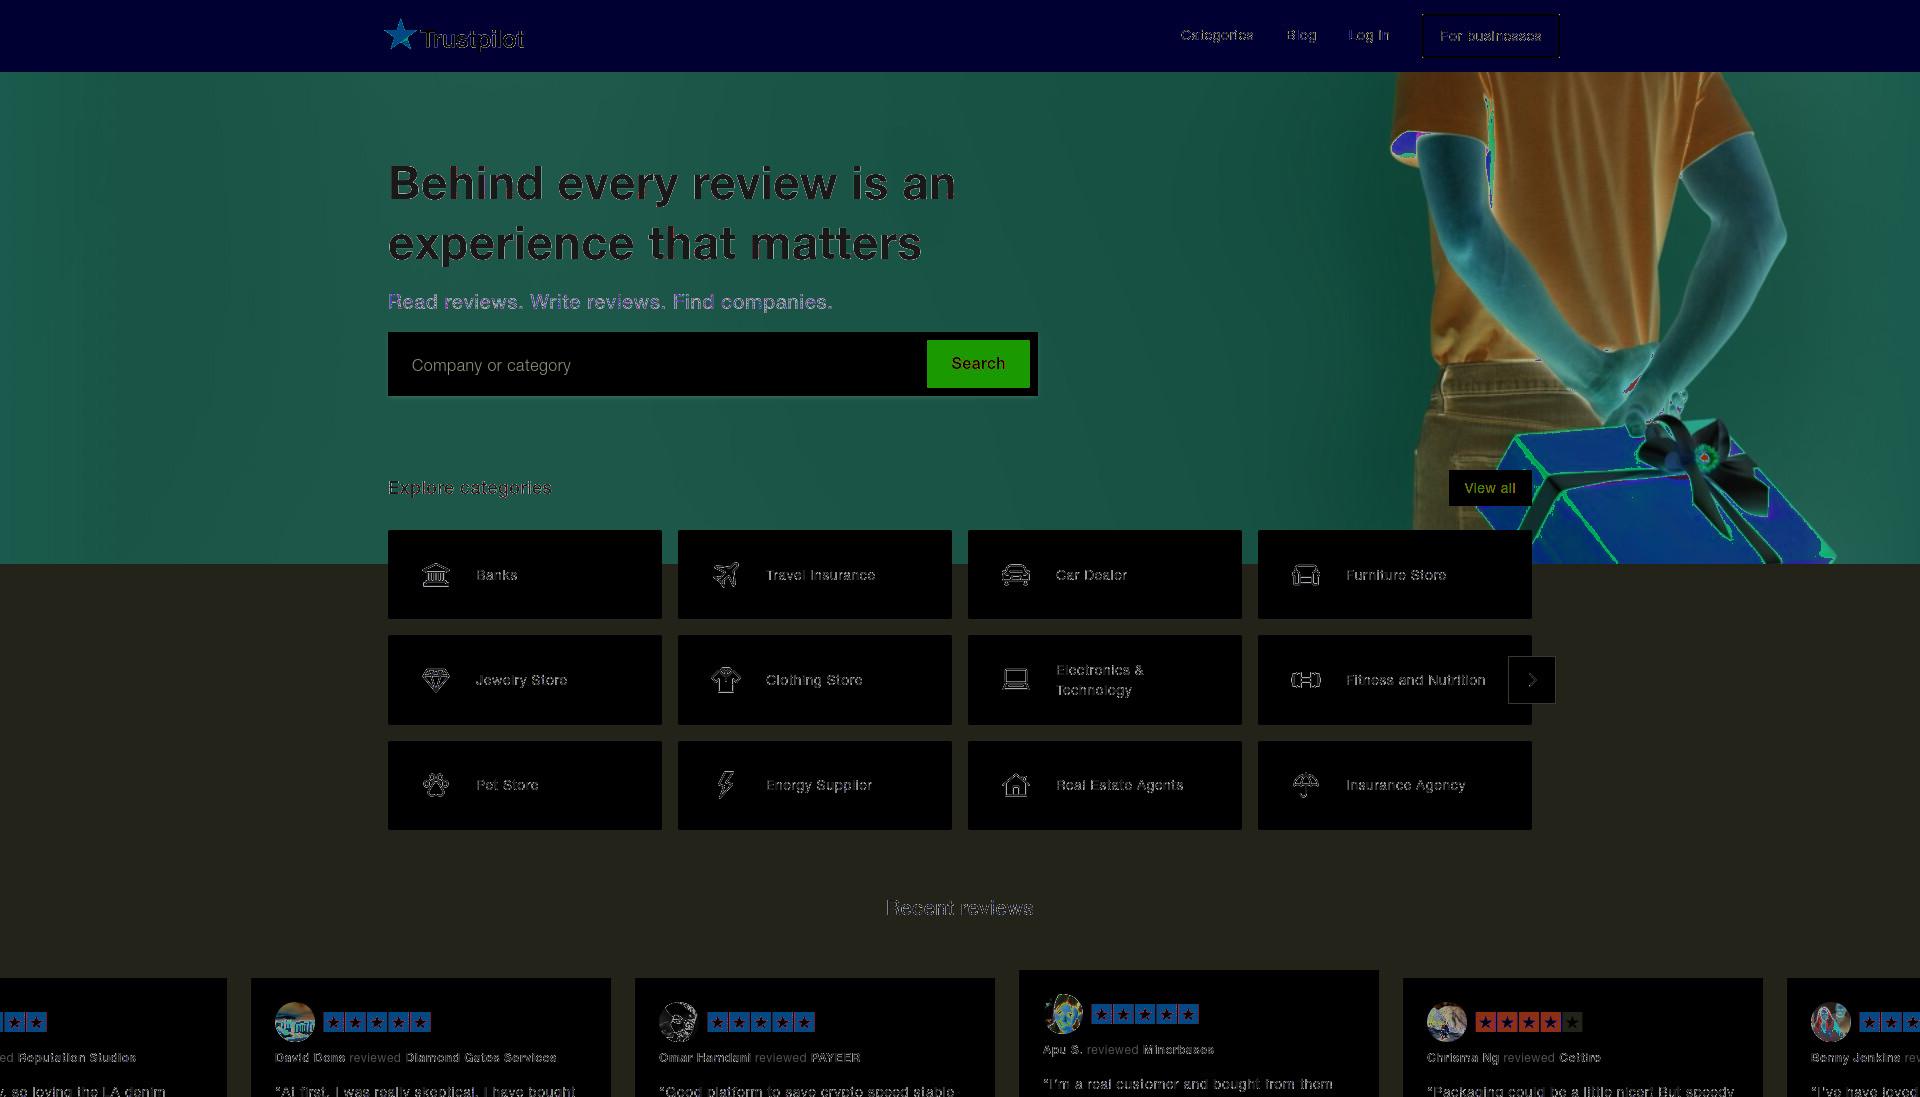Click the green Search button

pos(978,364)
